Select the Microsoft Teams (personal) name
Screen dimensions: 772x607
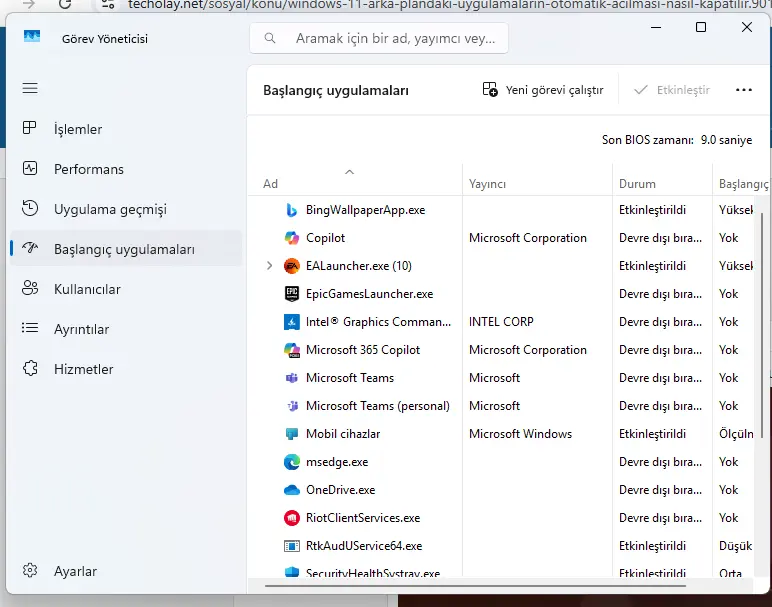[x=378, y=406]
